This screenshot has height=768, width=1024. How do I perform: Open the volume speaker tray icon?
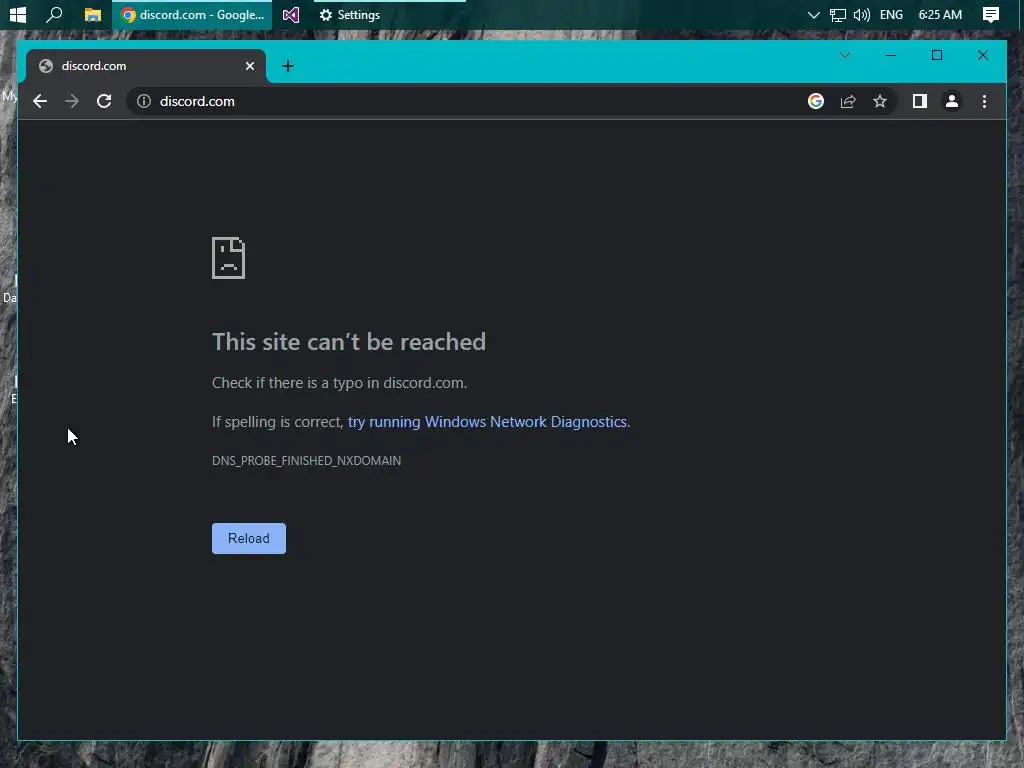861,14
